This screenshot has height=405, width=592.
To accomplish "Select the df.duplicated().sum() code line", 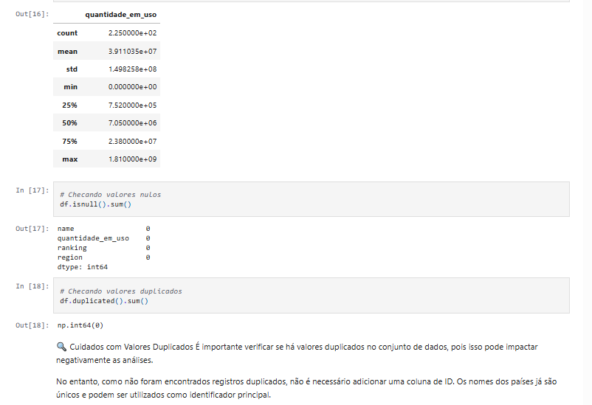I will click(x=104, y=301).
